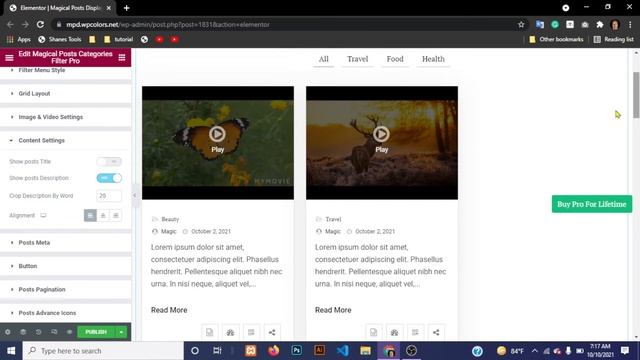Open Firefox from the taskbar
Screen dimensions: 640x360
point(274,351)
